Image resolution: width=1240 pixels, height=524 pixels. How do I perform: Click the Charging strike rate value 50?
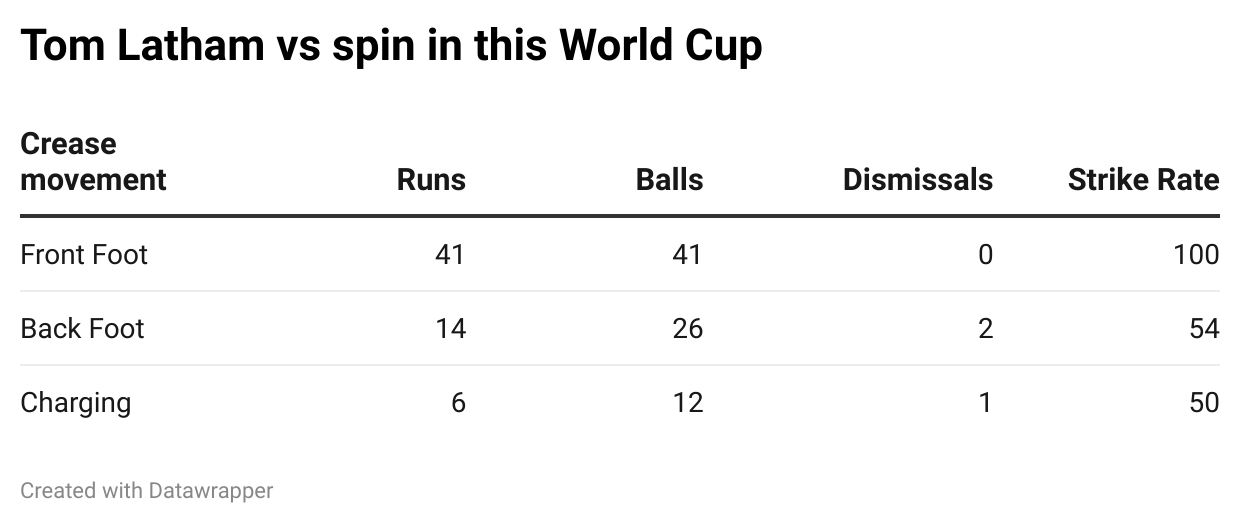pos(1204,403)
